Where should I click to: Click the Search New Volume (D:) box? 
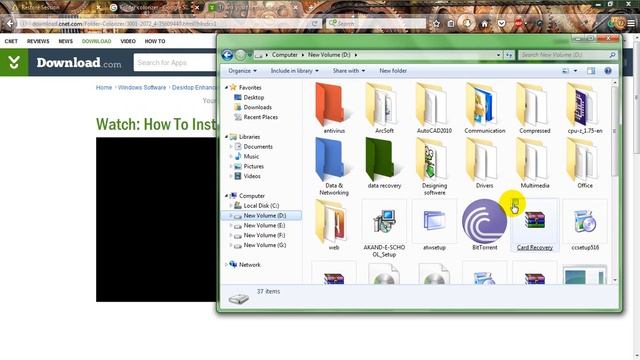click(x=567, y=55)
